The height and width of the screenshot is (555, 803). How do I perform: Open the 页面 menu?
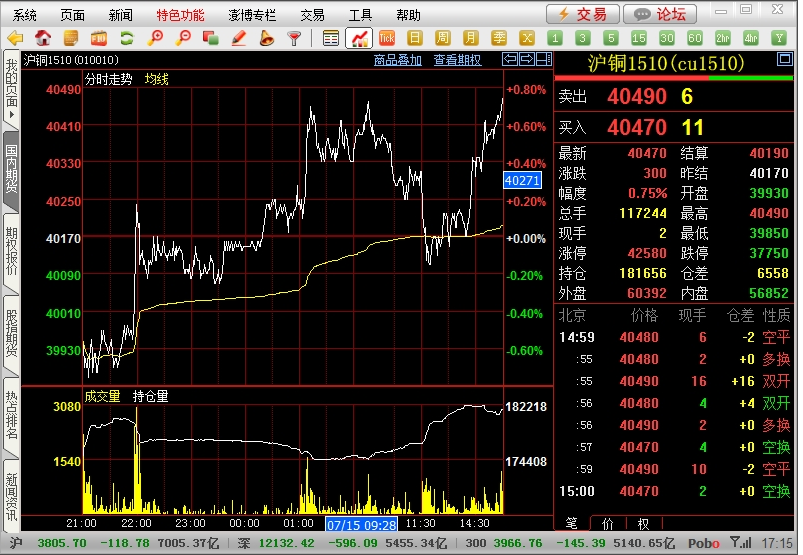[73, 15]
